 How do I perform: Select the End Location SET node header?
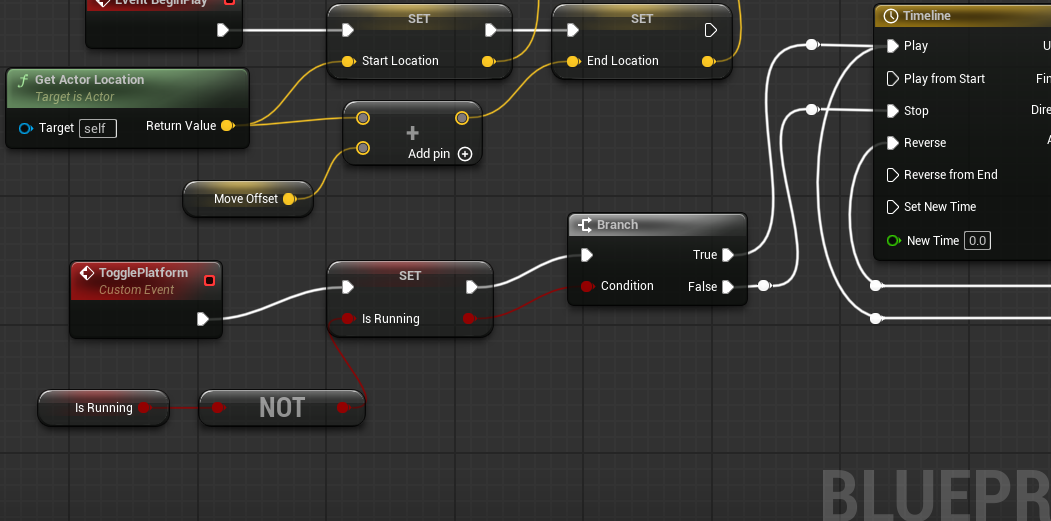(641, 19)
